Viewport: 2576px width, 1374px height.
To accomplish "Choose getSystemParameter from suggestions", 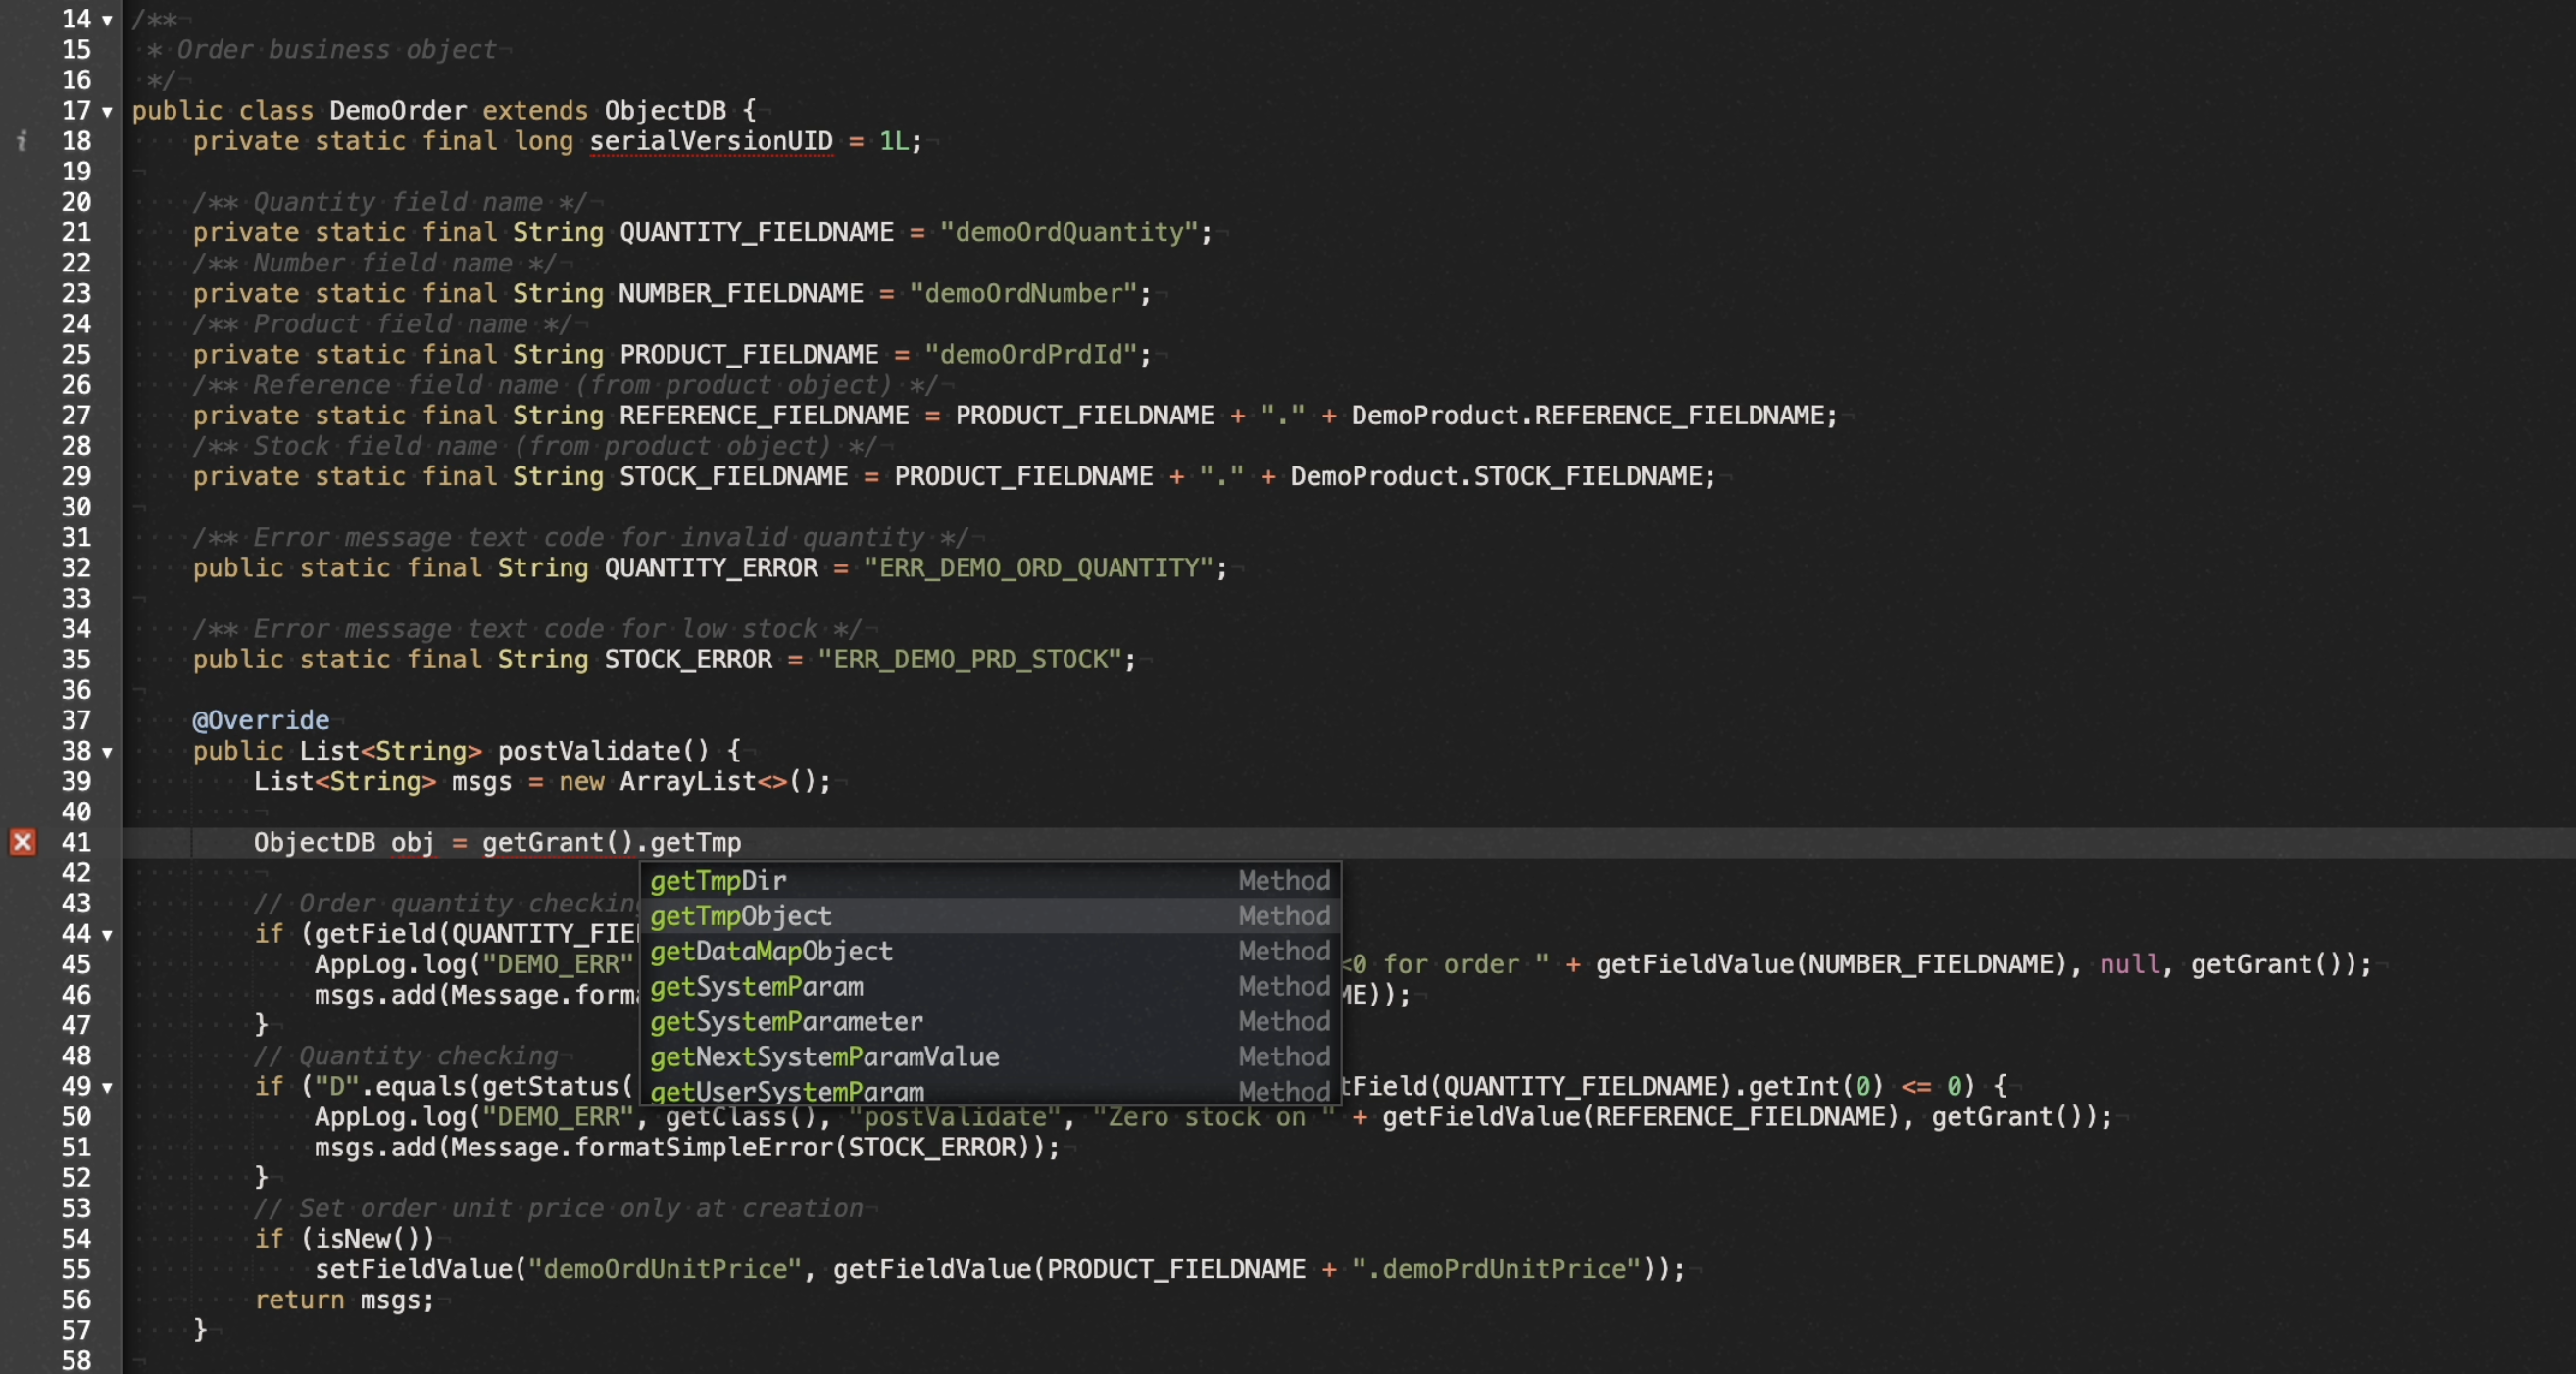I will (786, 1021).
